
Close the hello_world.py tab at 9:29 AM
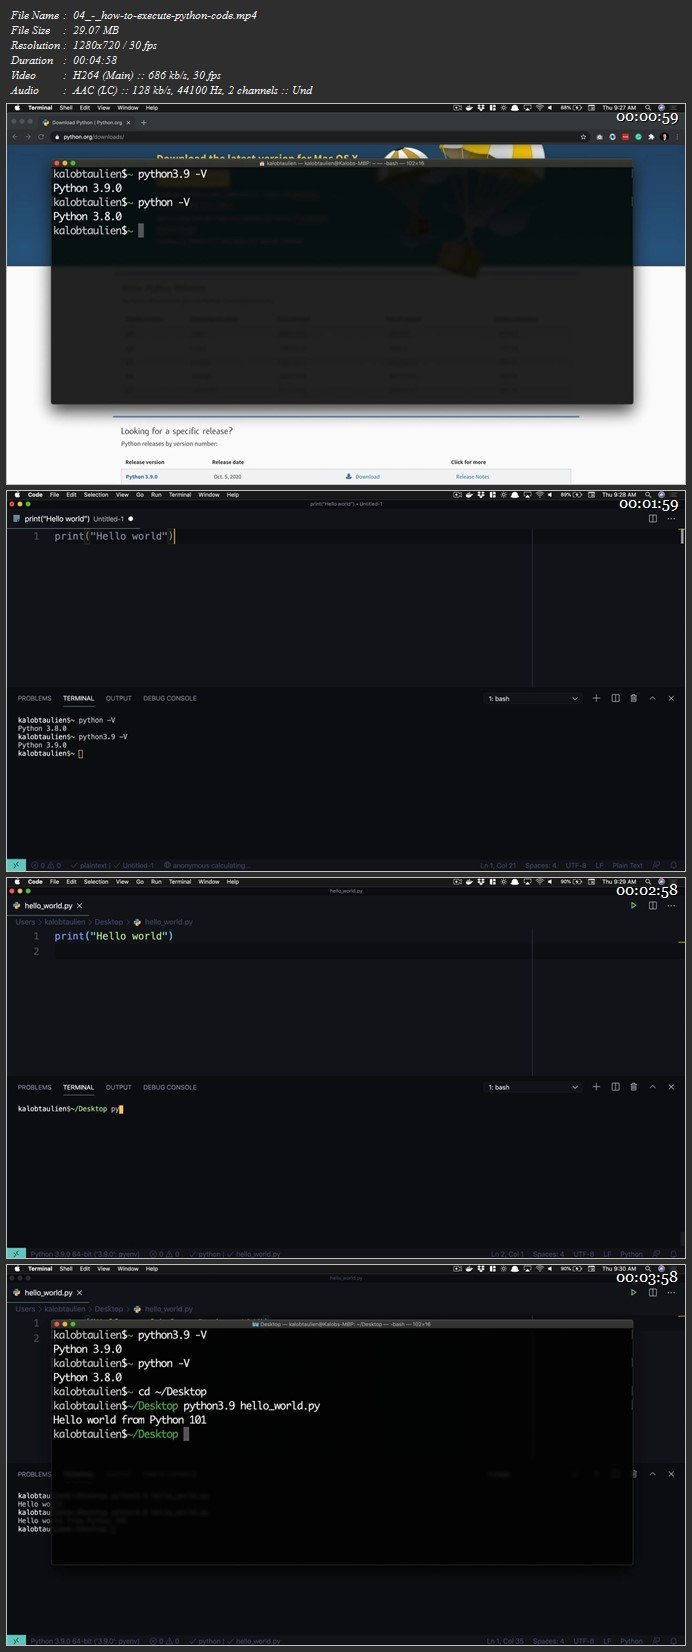pos(80,905)
